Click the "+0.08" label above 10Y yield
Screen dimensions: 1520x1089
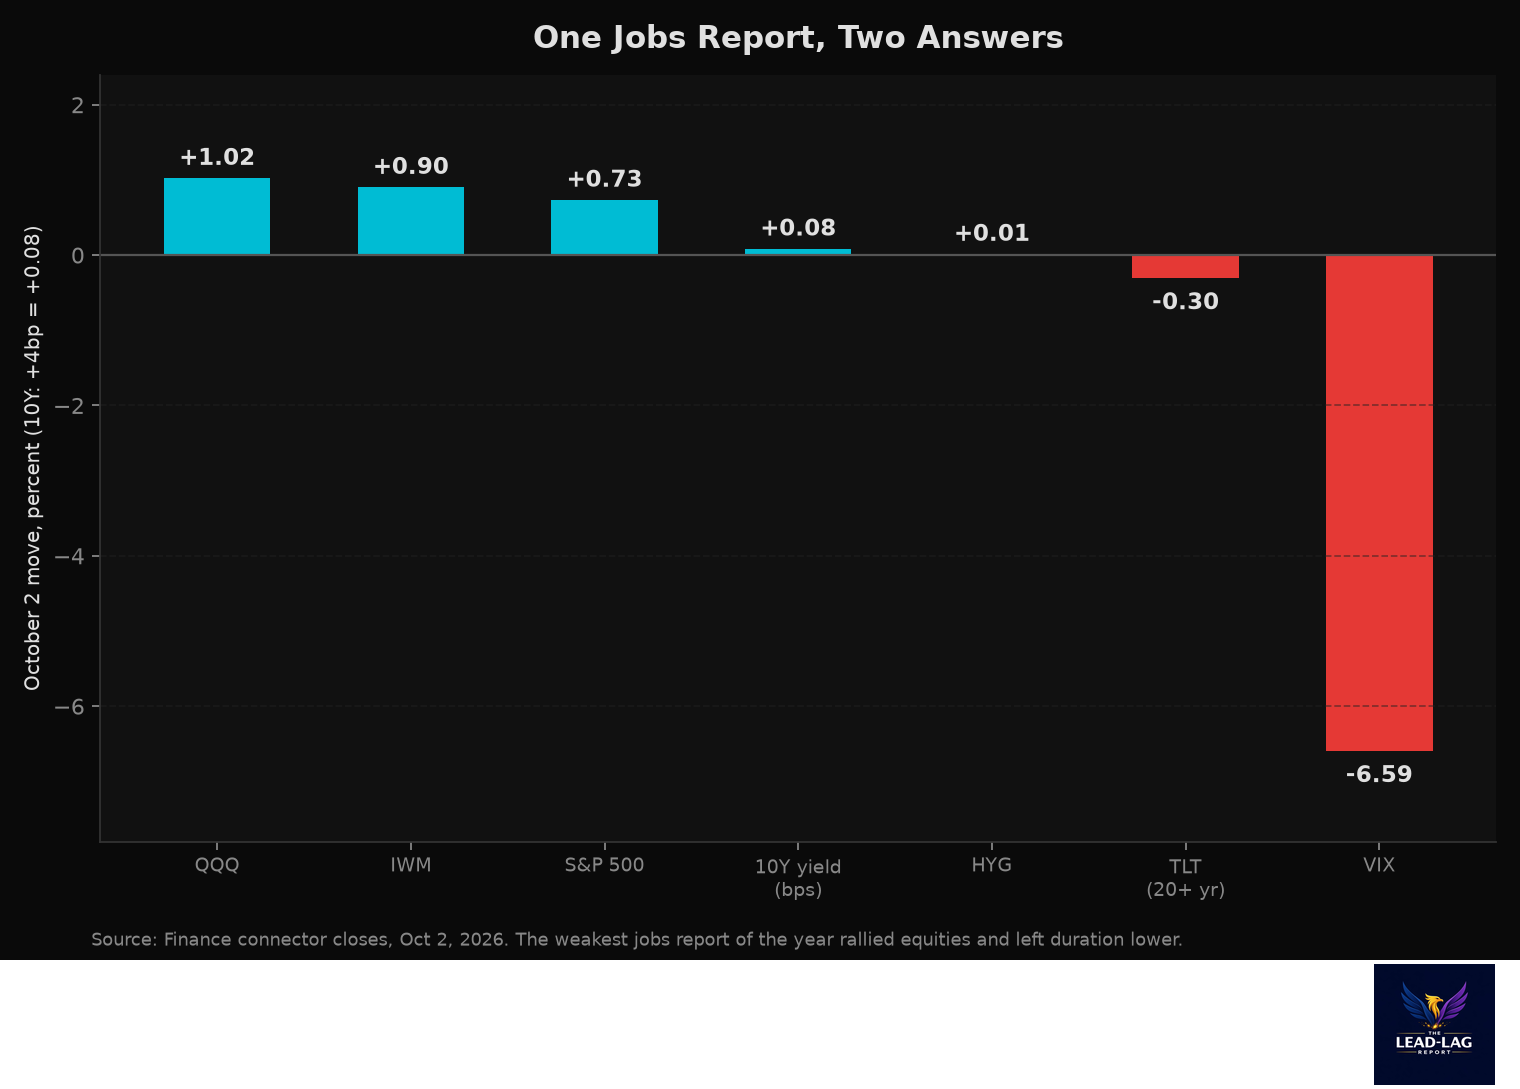click(798, 228)
